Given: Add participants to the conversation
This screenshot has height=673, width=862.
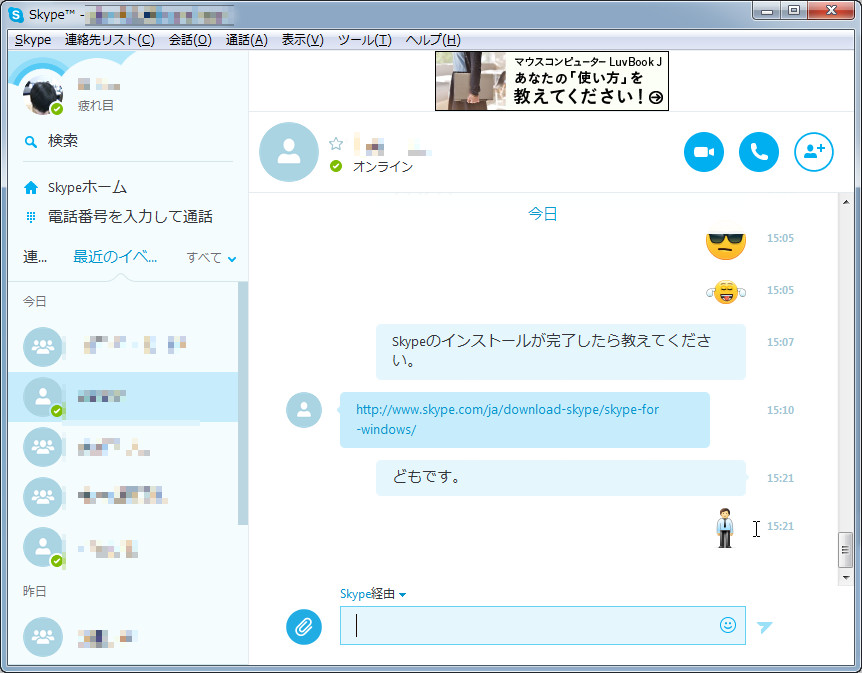Looking at the screenshot, I should point(814,151).
